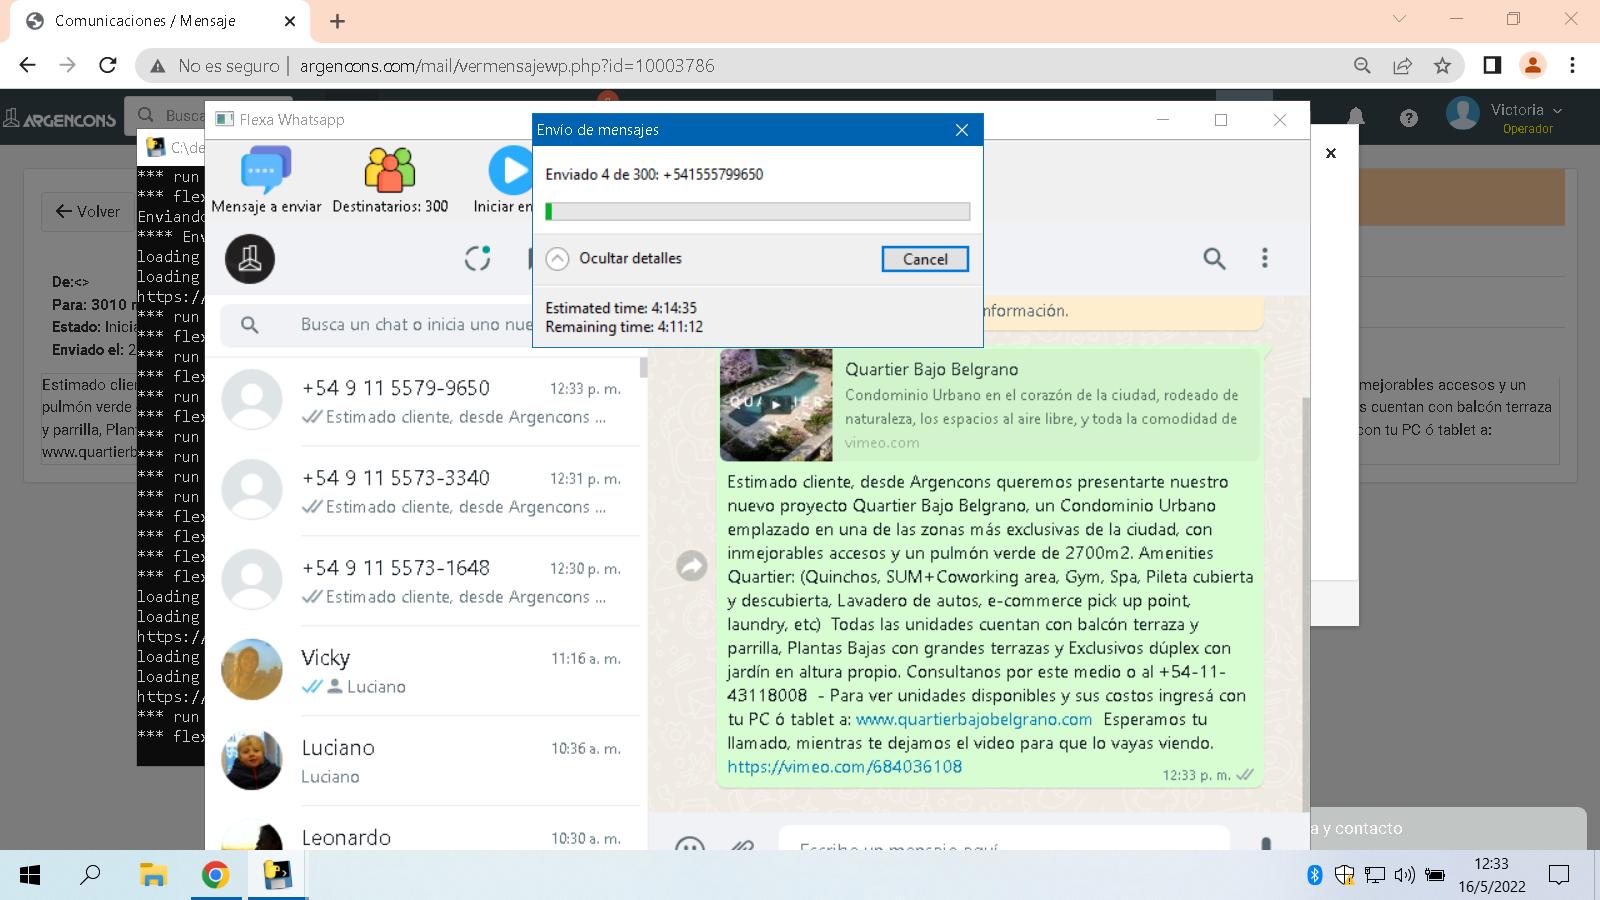
Task: Zoom with the magnifier icon in address bar
Action: tap(1362, 65)
